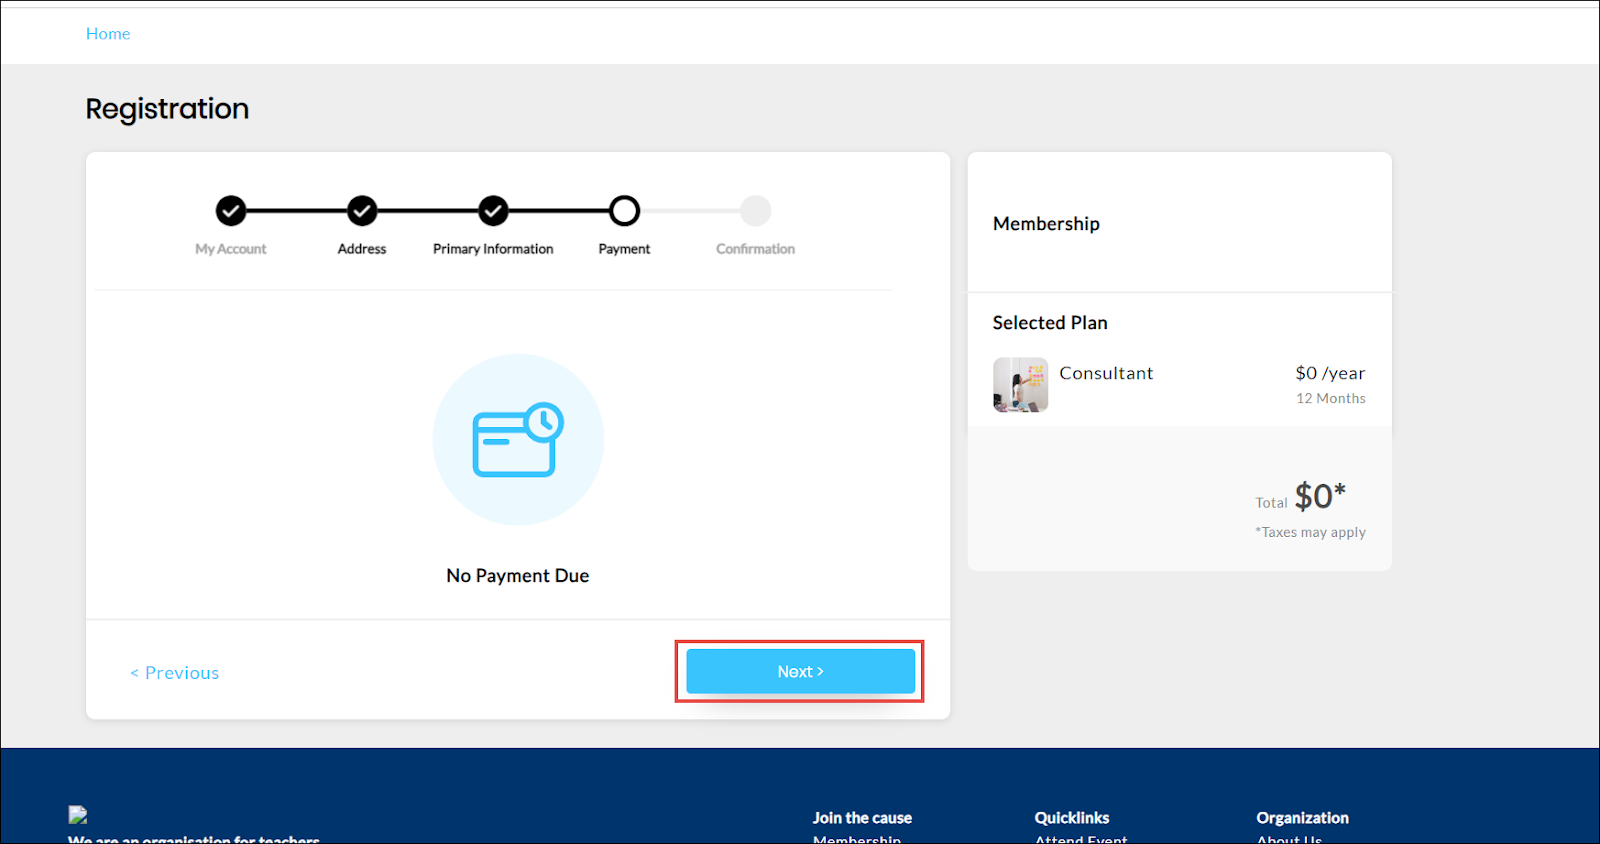Viewport: 1600px width, 844px height.
Task: Click the Address step checkmark circle
Action: (x=362, y=211)
